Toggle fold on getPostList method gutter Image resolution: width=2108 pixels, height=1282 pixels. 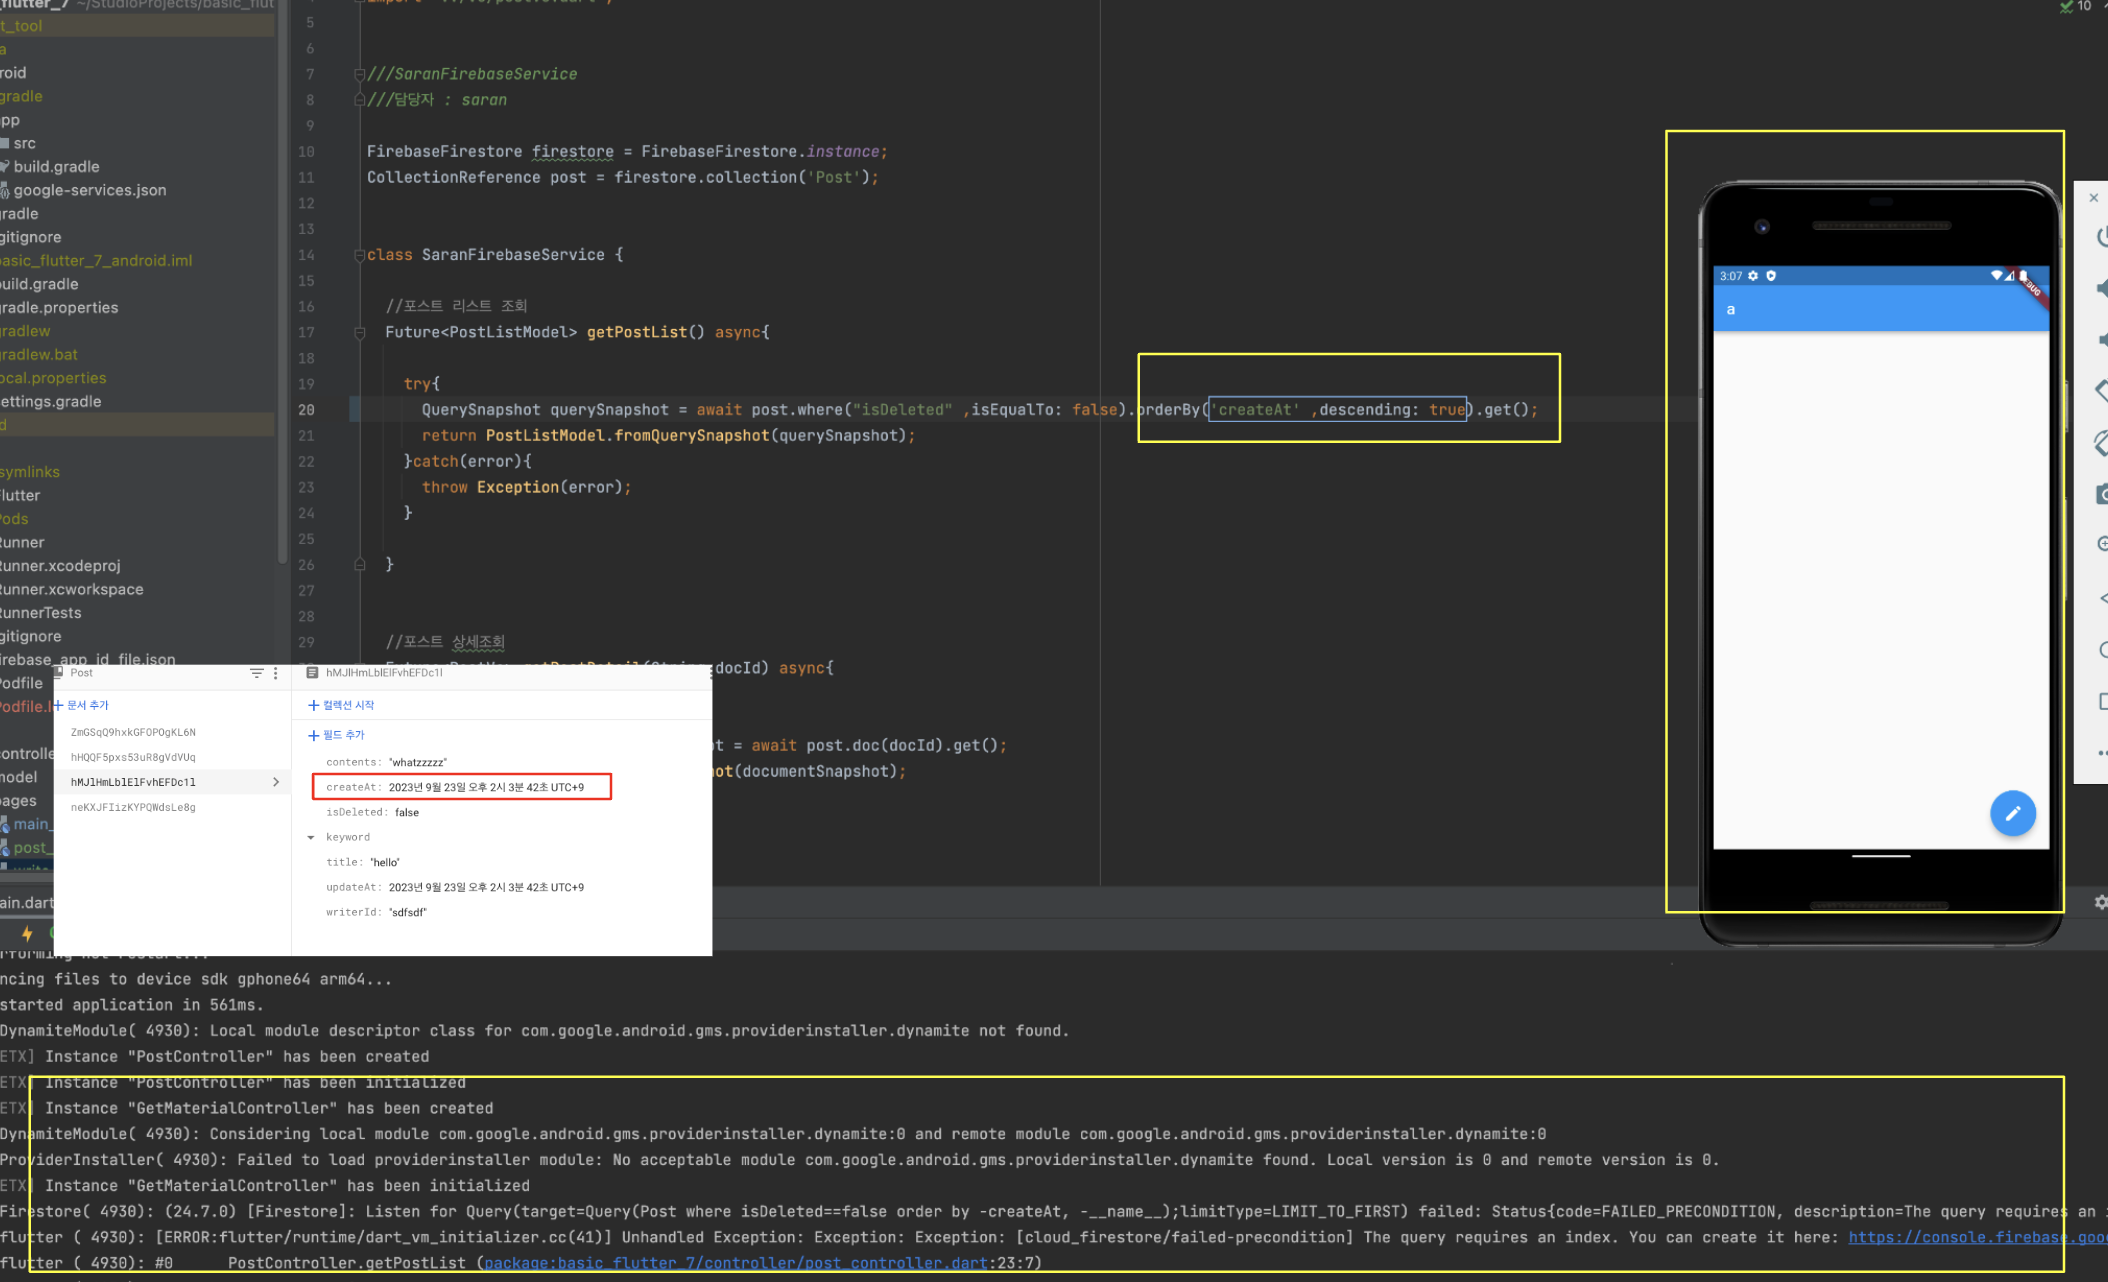click(360, 332)
